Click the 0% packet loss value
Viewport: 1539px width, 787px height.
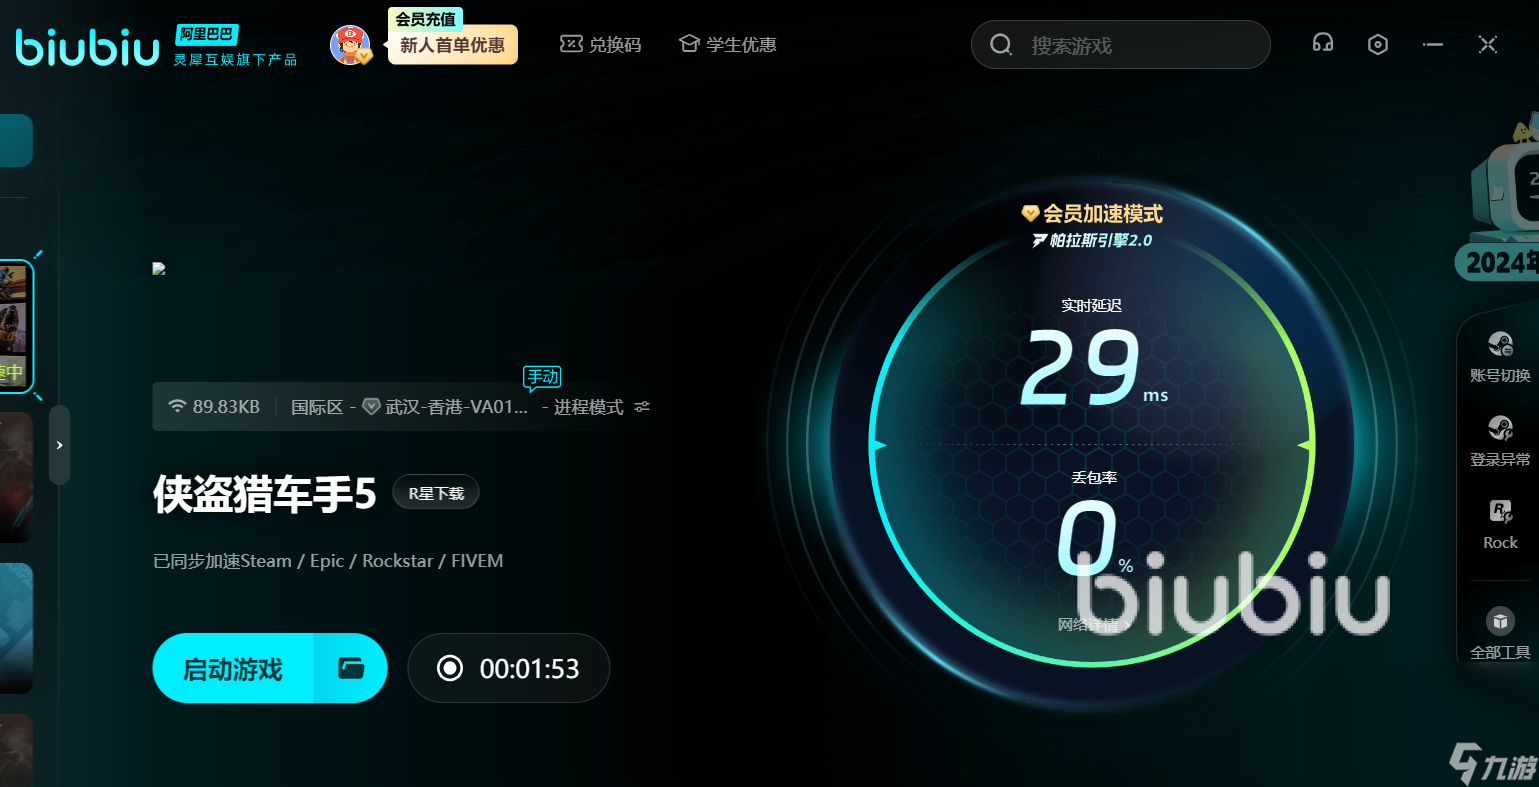click(1094, 538)
